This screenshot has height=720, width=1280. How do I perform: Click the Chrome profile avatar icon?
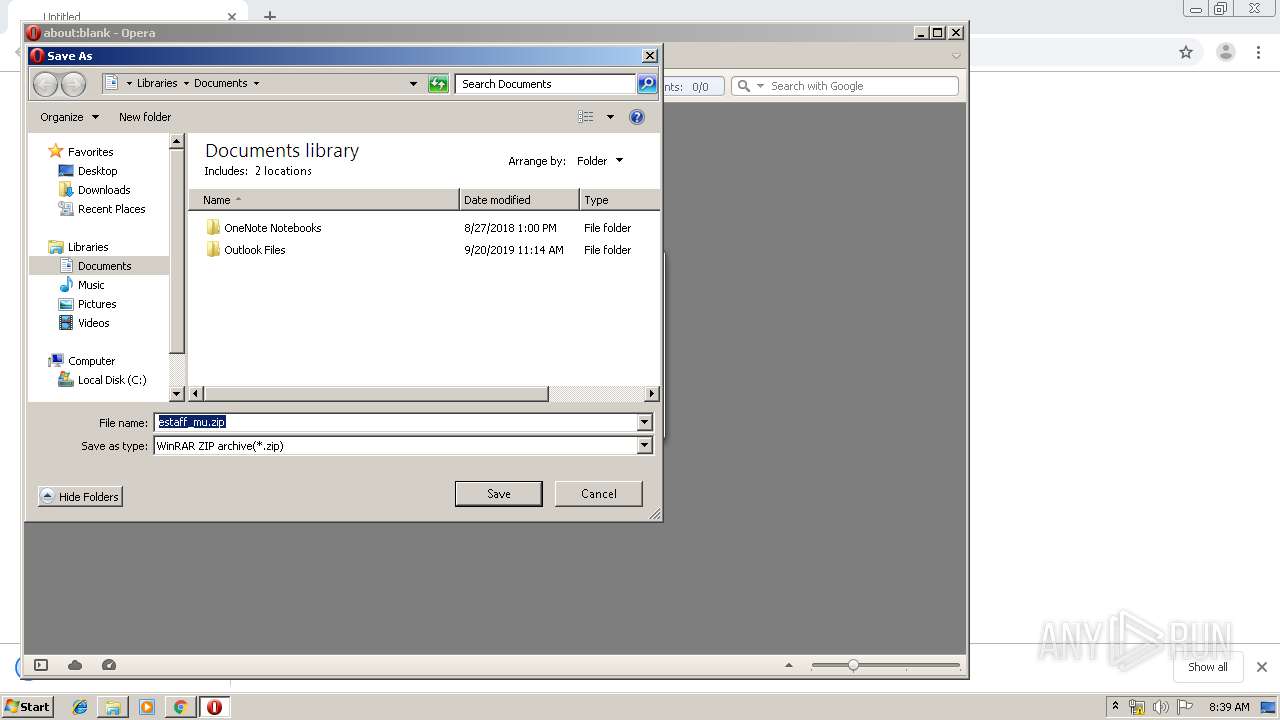click(x=1226, y=52)
